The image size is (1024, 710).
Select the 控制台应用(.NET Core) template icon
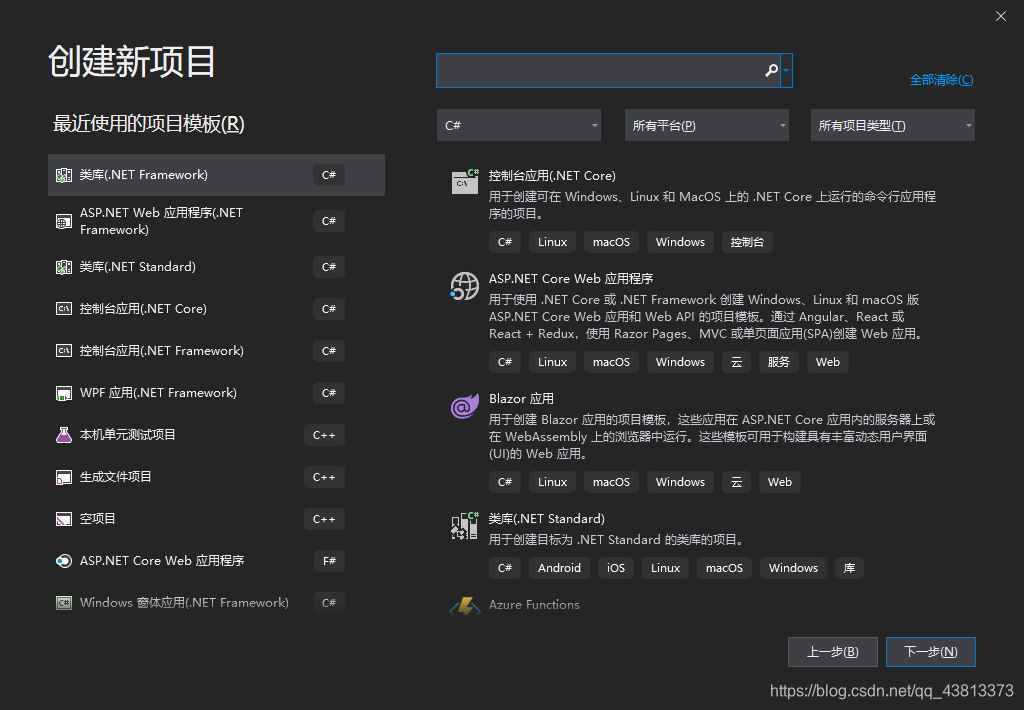[464, 183]
